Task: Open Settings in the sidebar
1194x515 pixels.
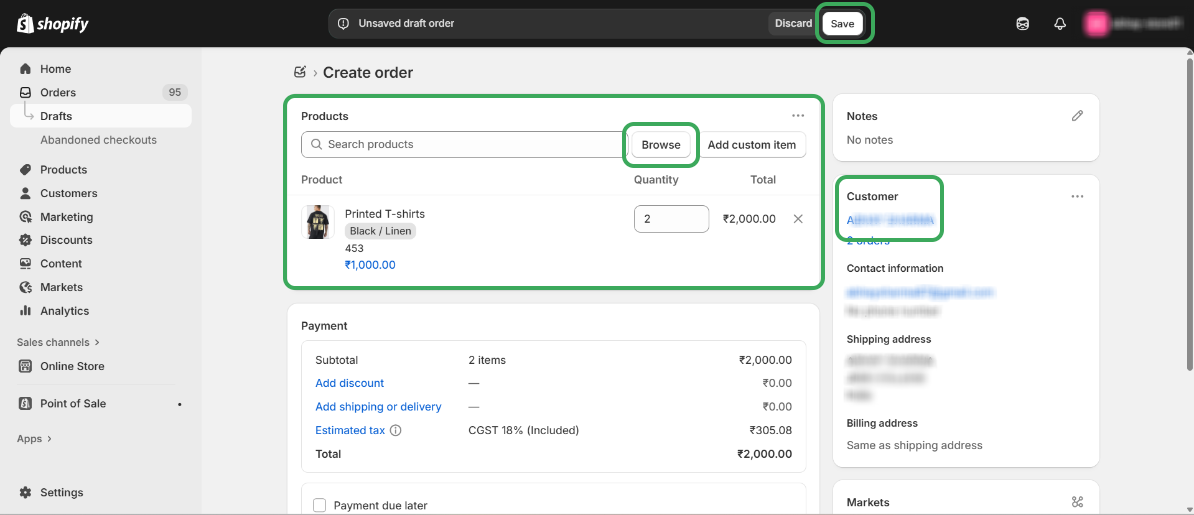Action: tap(61, 492)
